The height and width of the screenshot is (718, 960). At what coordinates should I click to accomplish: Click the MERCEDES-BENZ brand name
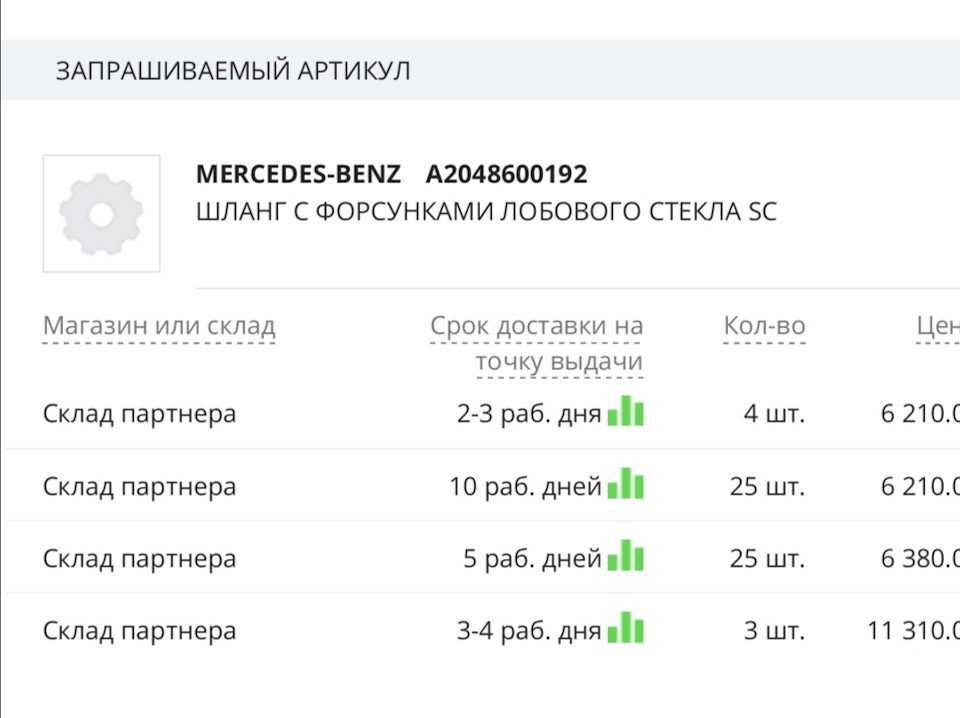click(298, 174)
